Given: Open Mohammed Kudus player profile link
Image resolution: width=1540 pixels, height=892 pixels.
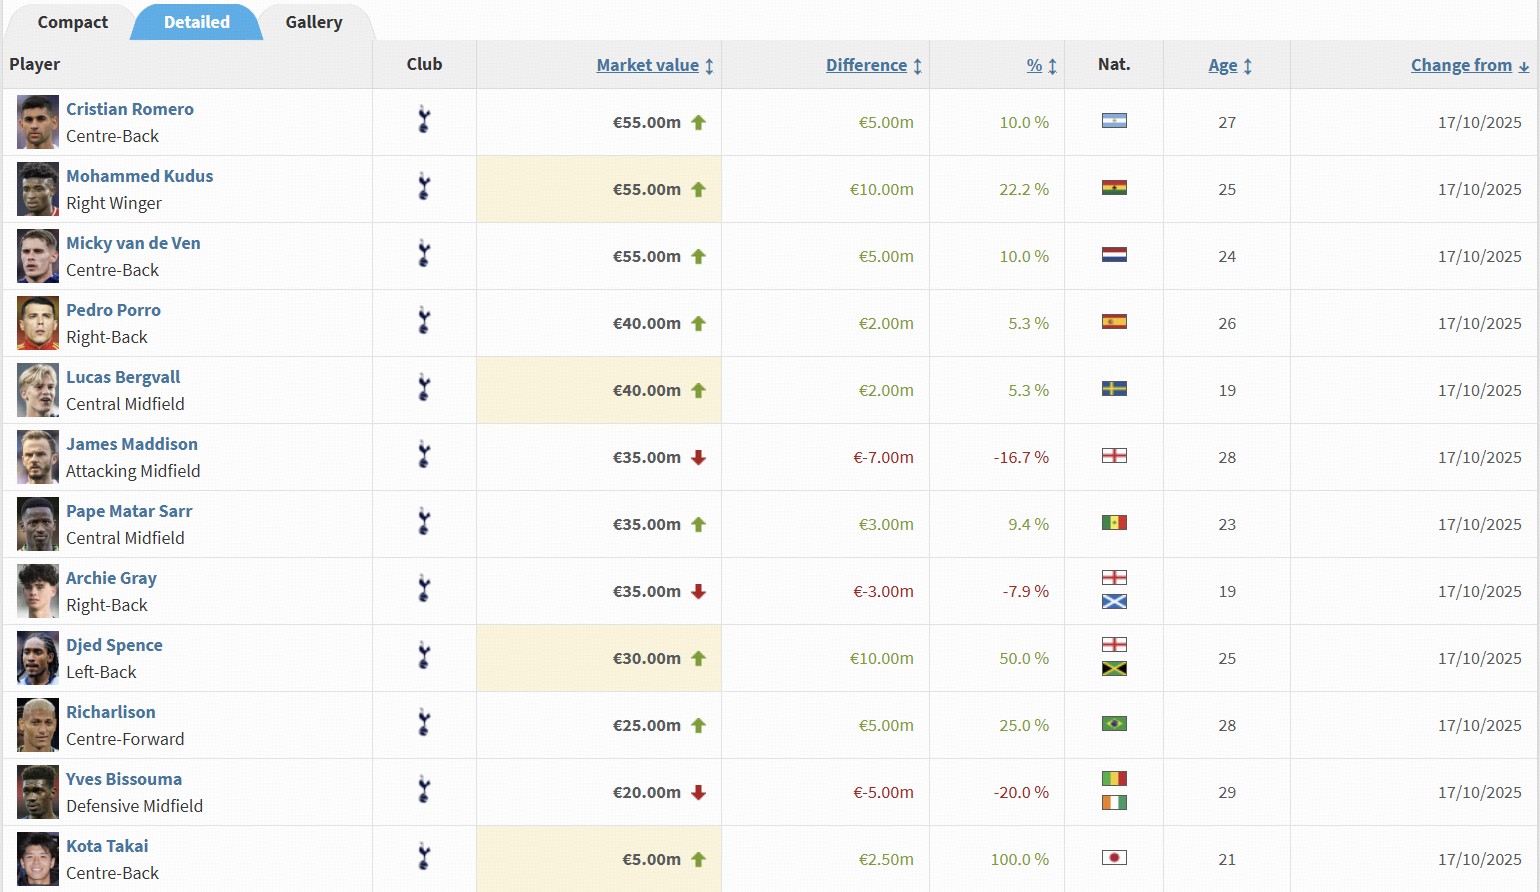Looking at the screenshot, I should tap(139, 176).
